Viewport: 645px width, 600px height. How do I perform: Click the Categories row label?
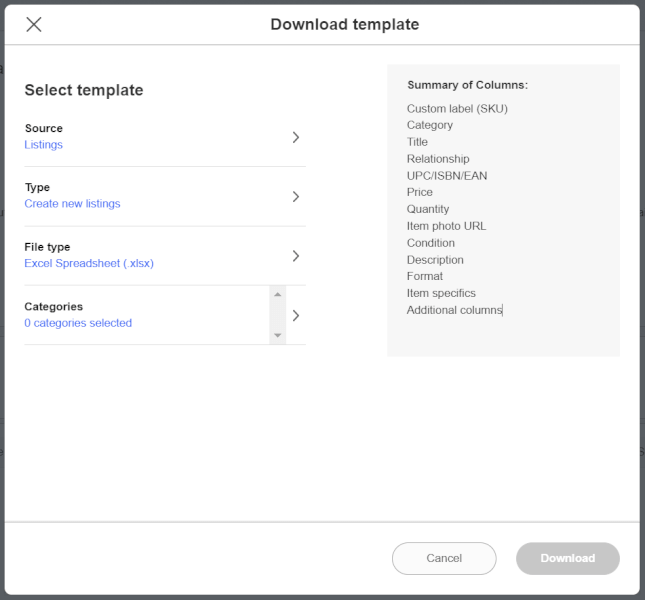coord(53,306)
